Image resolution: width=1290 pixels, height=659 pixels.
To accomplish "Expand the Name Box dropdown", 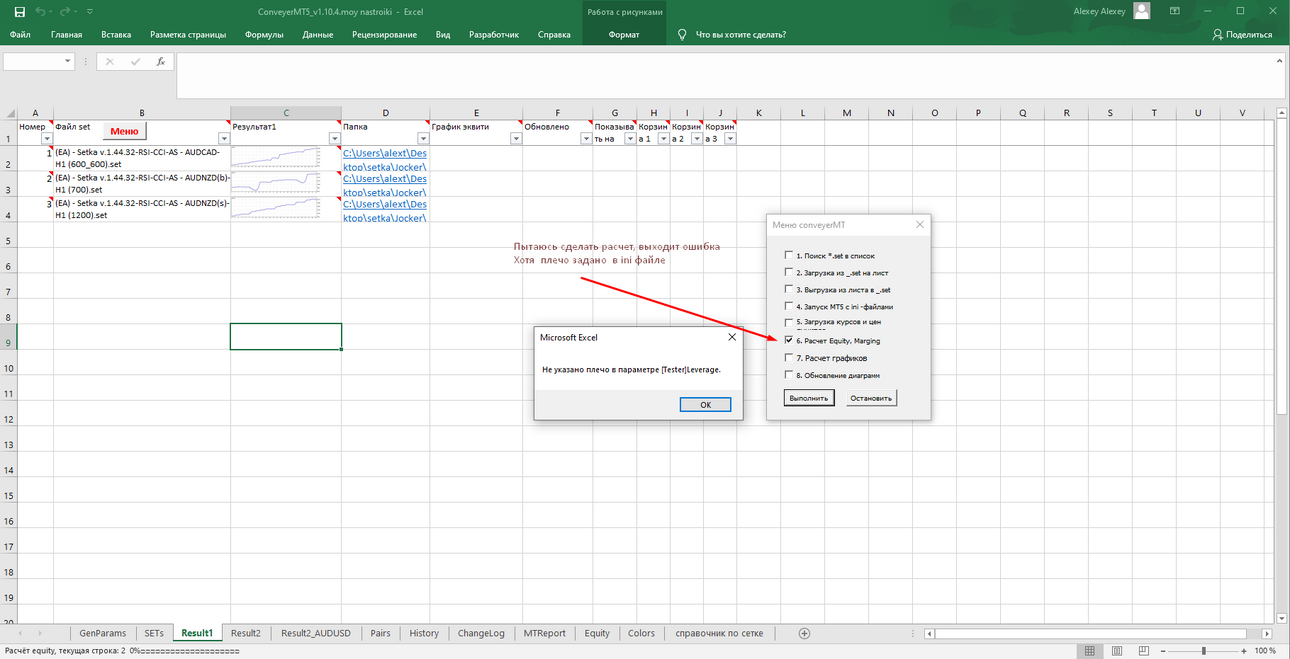I will (x=68, y=61).
